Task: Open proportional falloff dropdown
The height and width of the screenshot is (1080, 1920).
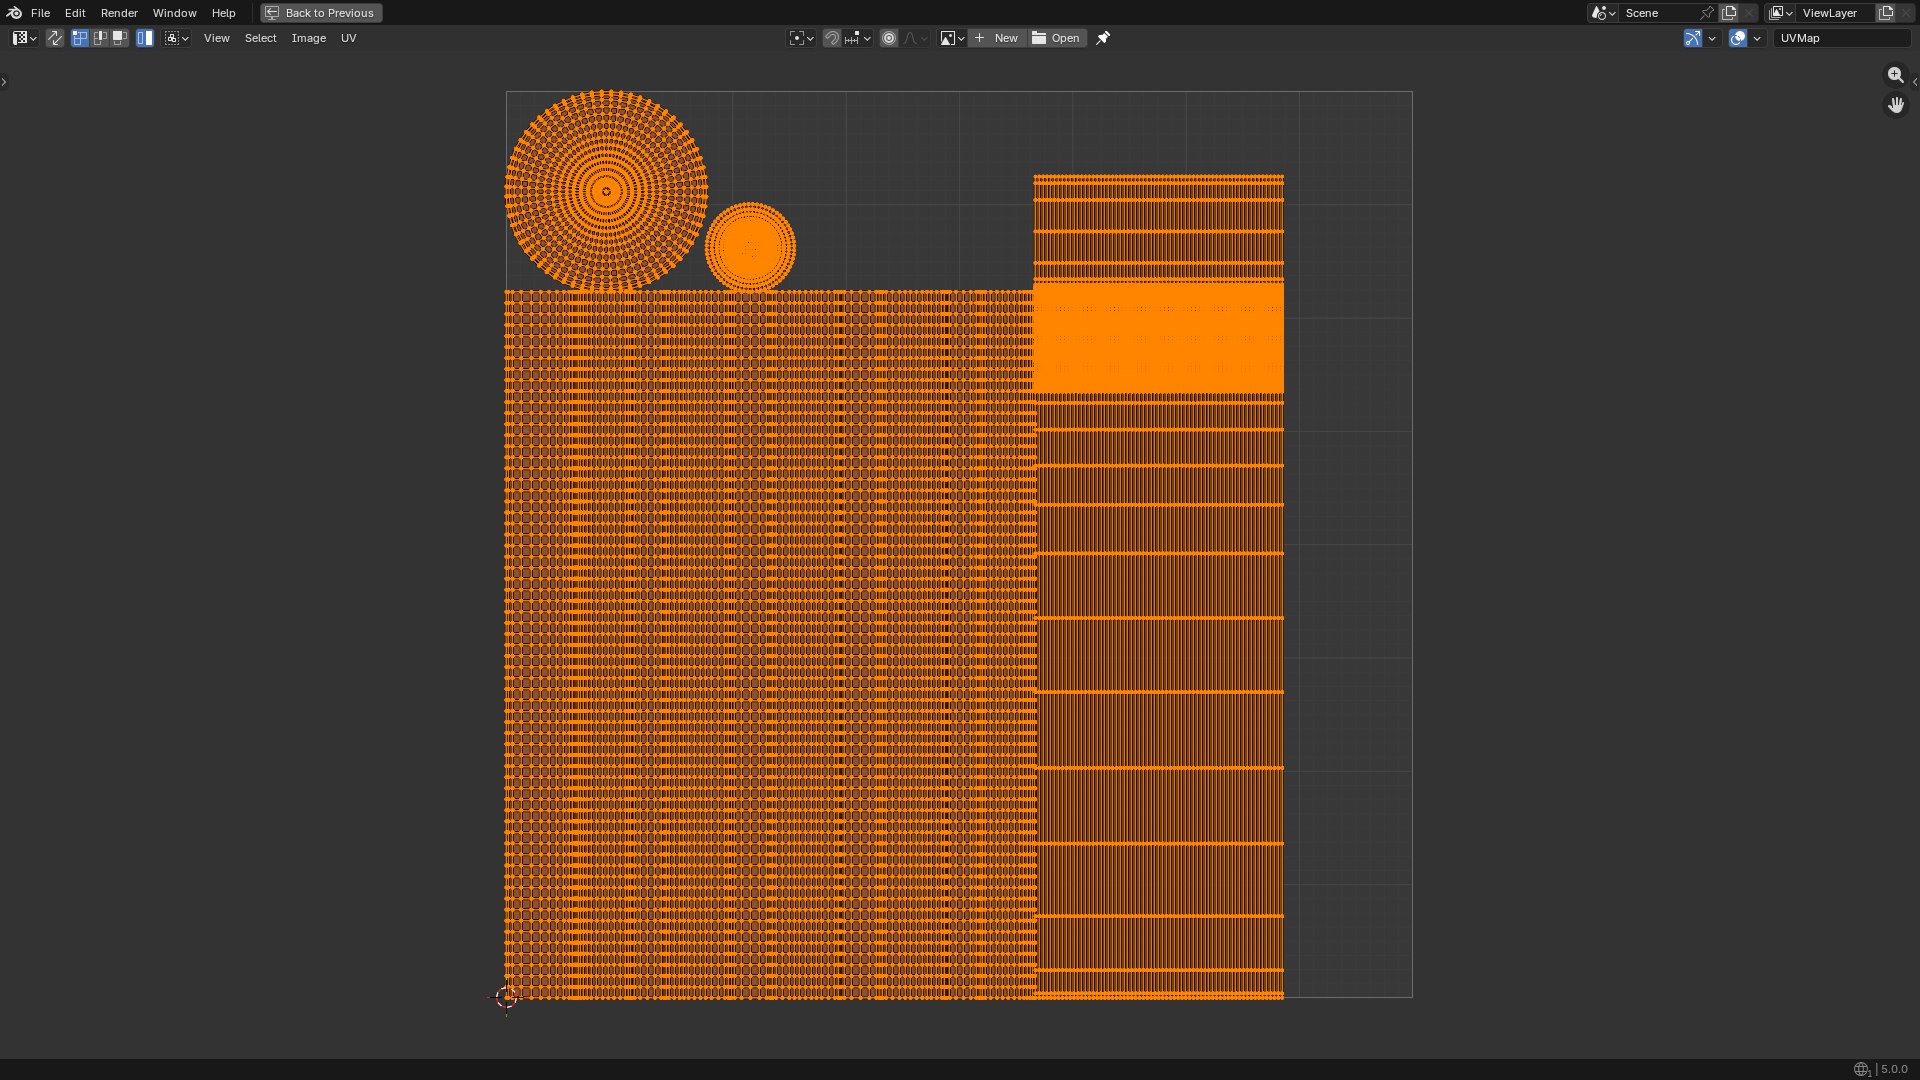Action: tap(915, 38)
